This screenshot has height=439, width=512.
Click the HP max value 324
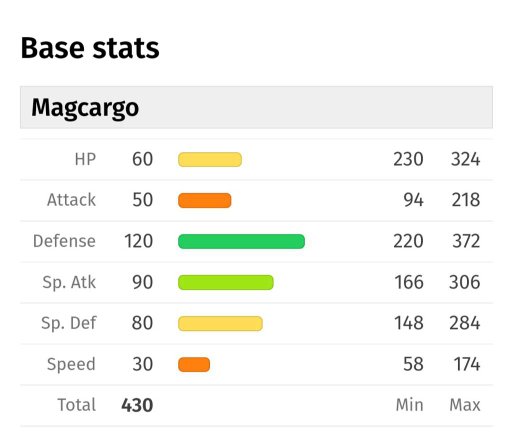click(x=465, y=159)
